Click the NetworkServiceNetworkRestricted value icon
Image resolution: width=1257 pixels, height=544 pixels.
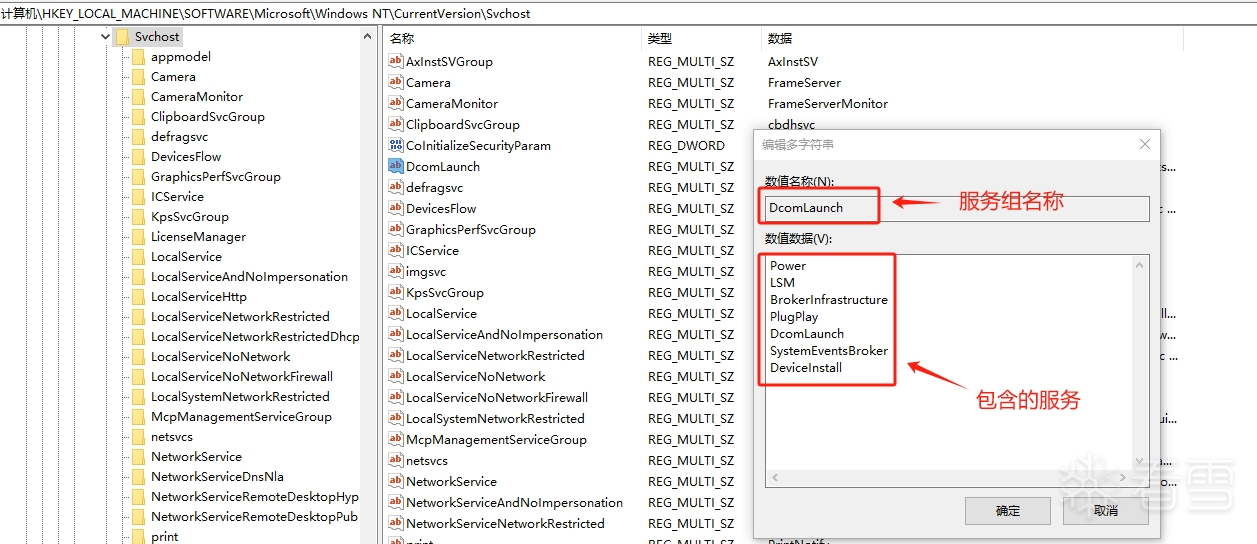[395, 523]
